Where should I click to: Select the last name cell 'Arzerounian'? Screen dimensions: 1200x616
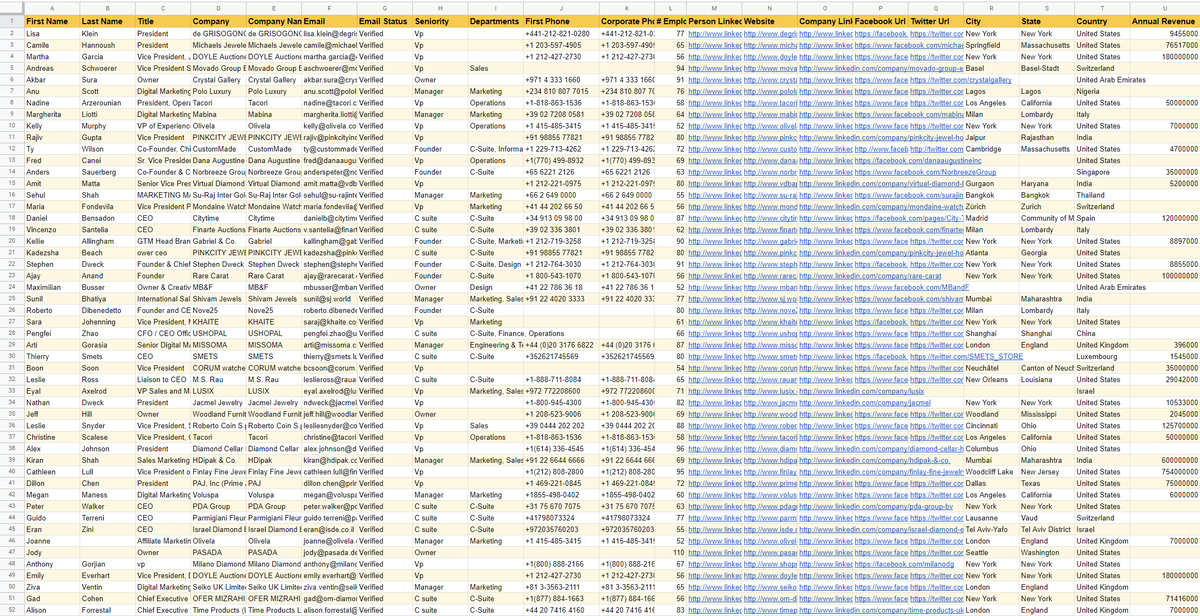click(107, 103)
